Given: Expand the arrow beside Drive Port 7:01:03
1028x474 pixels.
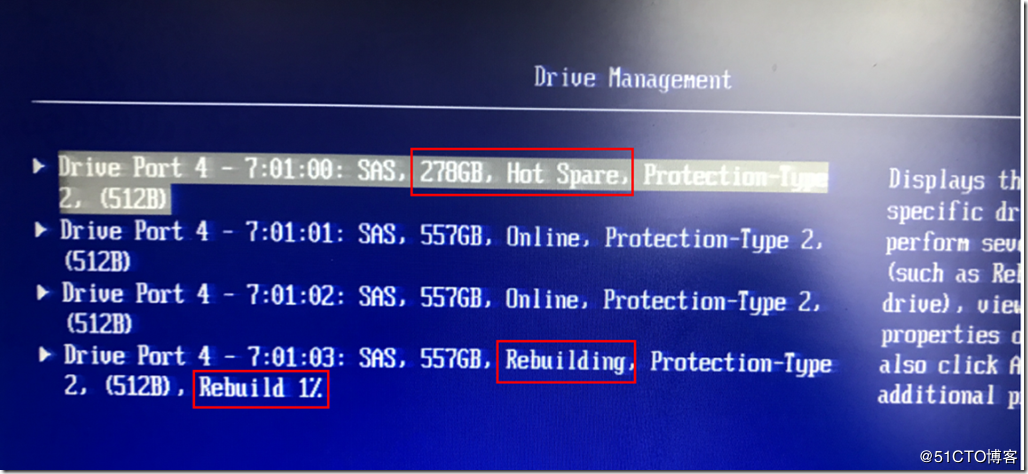Looking at the screenshot, I should click(45, 356).
